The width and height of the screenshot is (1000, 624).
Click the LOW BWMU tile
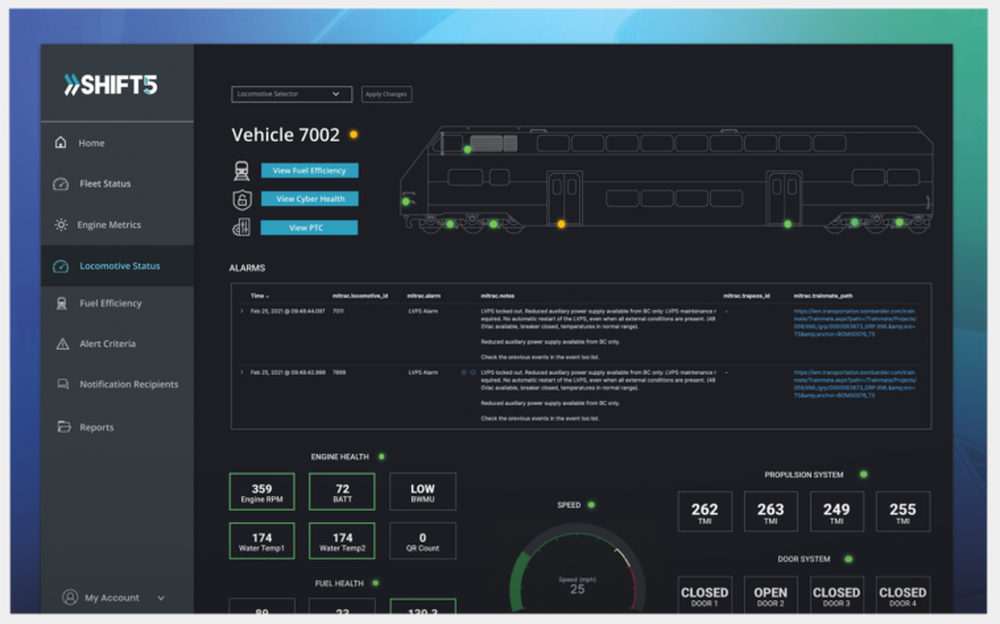point(422,491)
